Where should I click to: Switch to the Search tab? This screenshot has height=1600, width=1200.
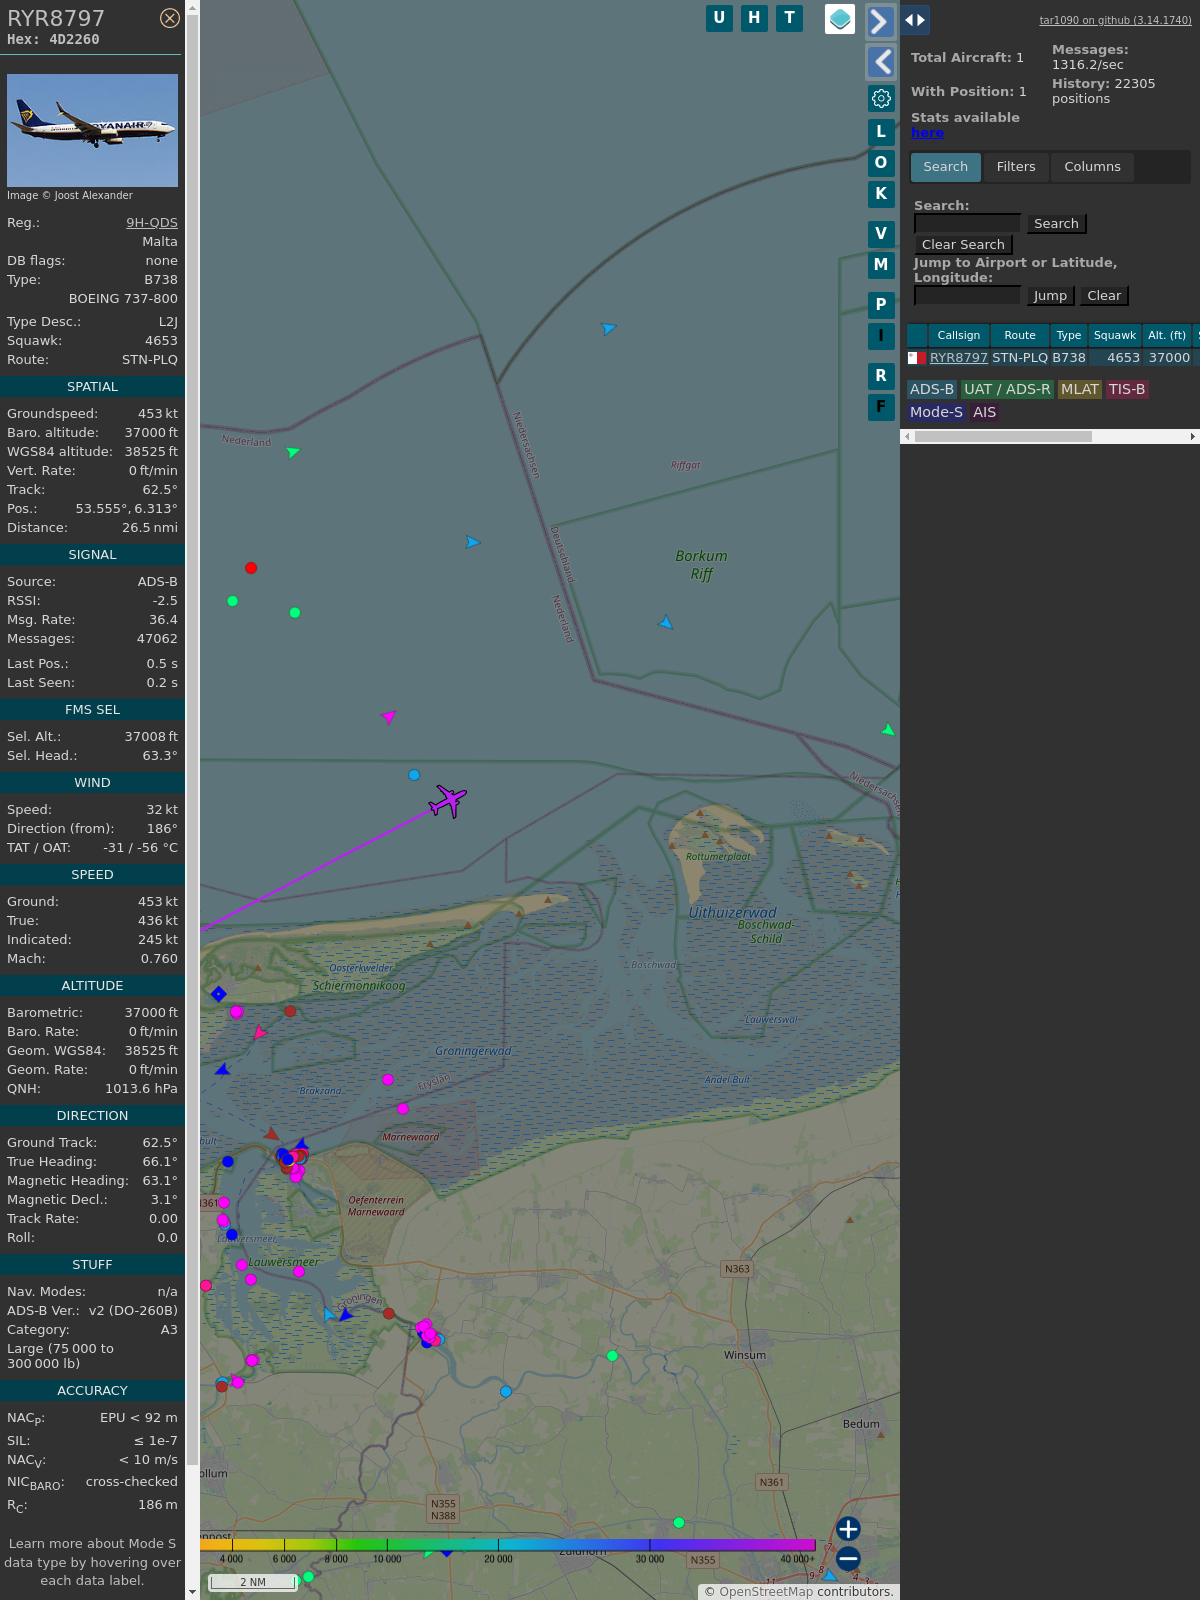point(945,167)
